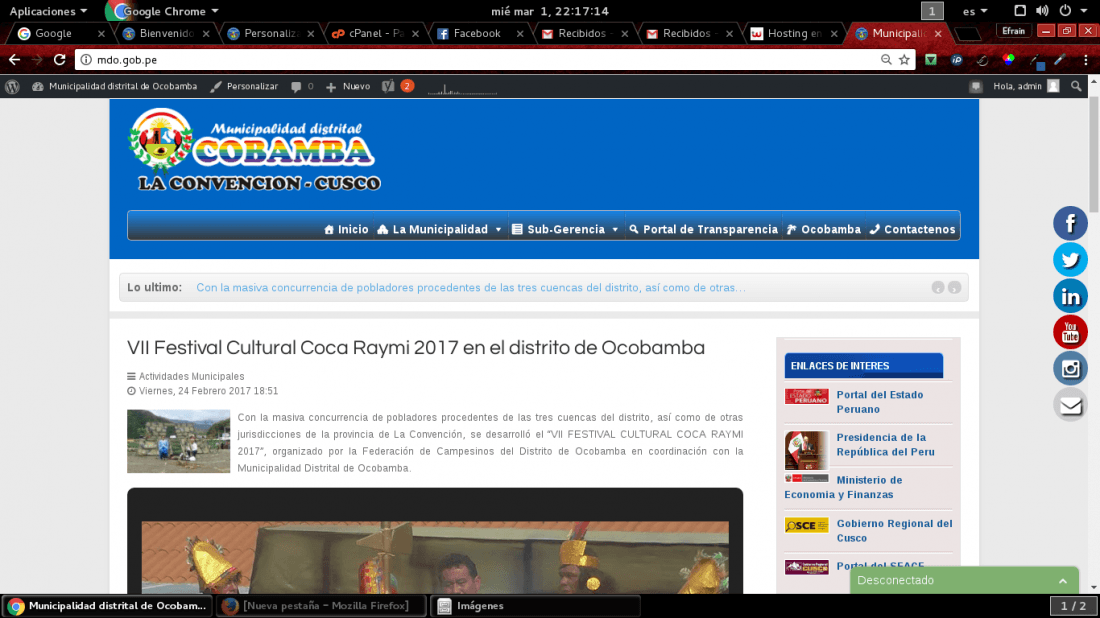1100x618 pixels.
Task: Switch to Mozilla Firefox window in taskbar
Action: [x=321, y=605]
